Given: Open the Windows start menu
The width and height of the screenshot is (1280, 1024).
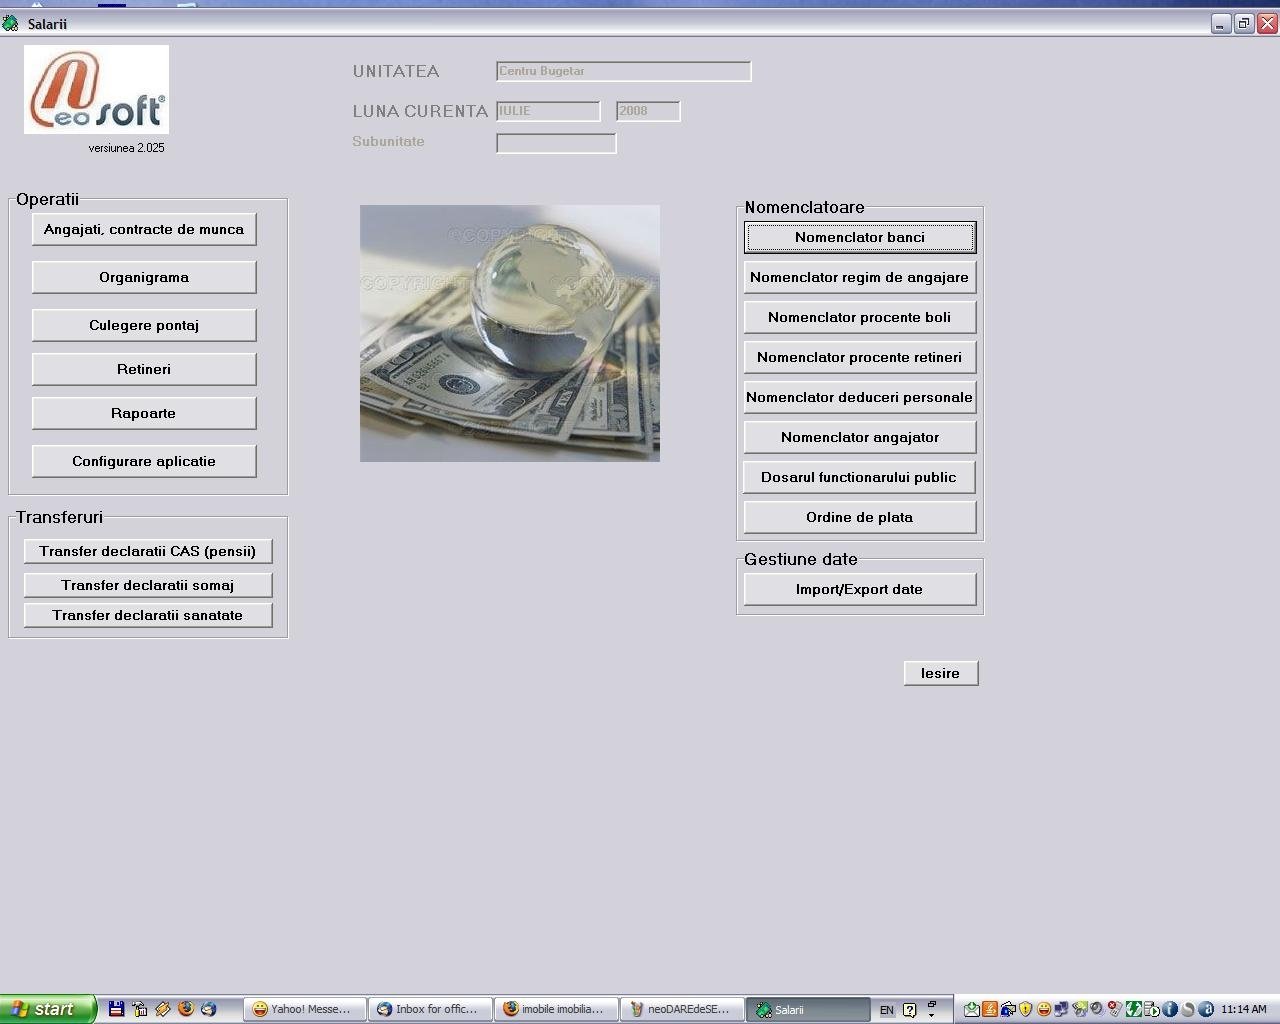Looking at the screenshot, I should coord(47,1009).
